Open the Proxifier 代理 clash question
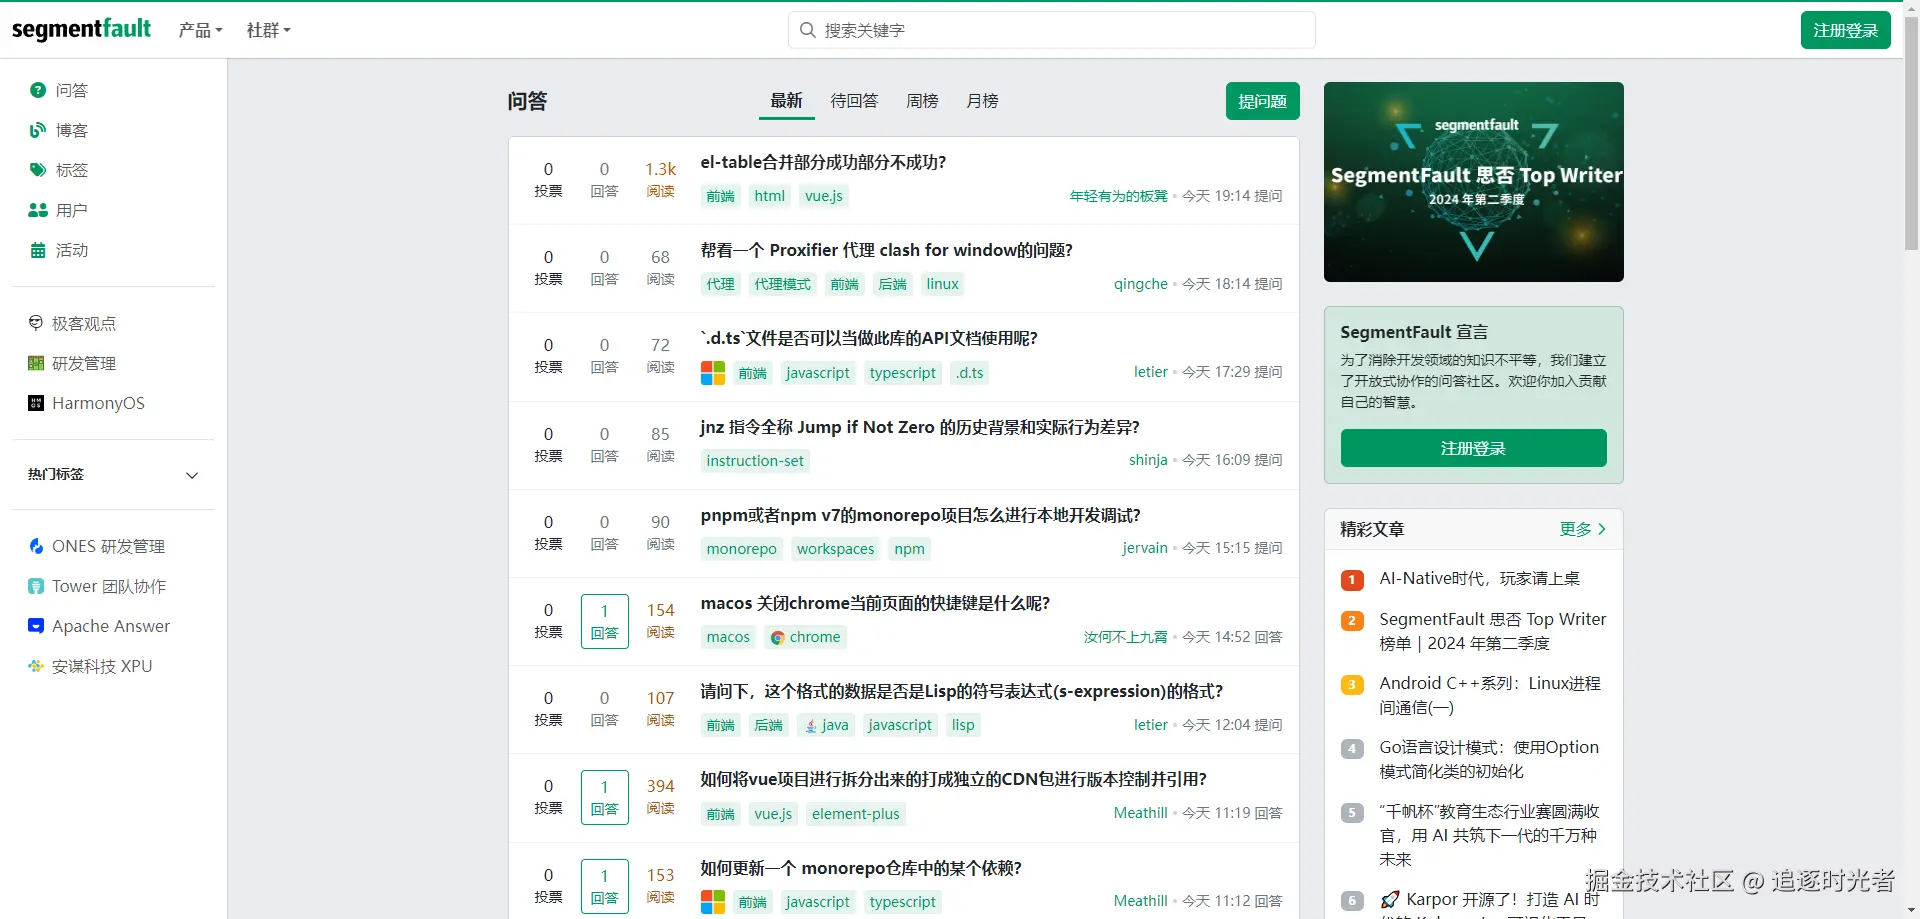The height and width of the screenshot is (919, 1920). (886, 250)
